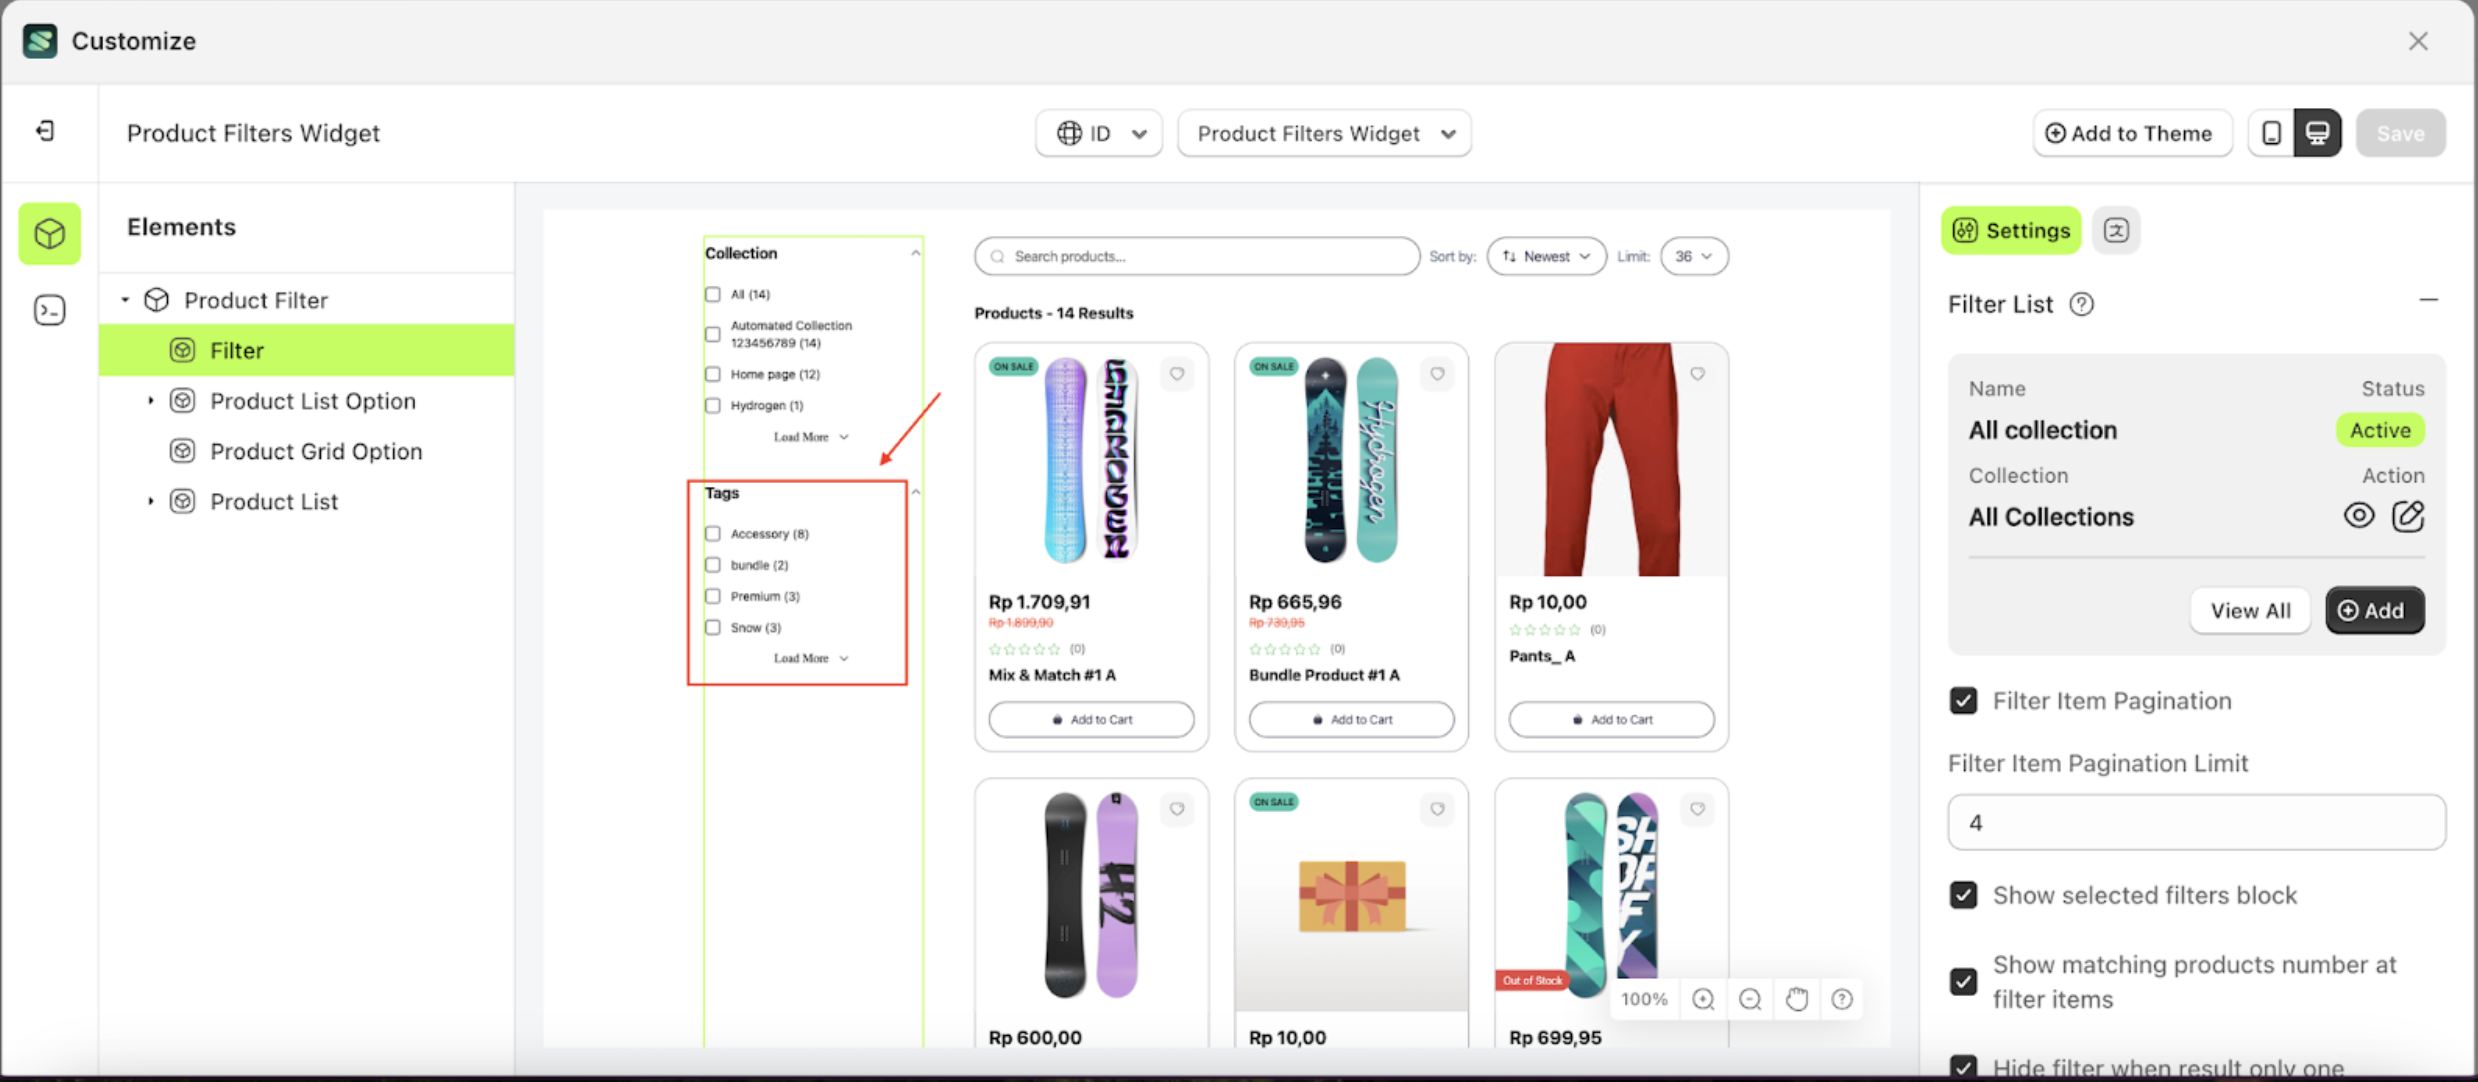2478x1082 pixels.
Task: Open the Elements cube sidebar icon
Action: tap(49, 234)
